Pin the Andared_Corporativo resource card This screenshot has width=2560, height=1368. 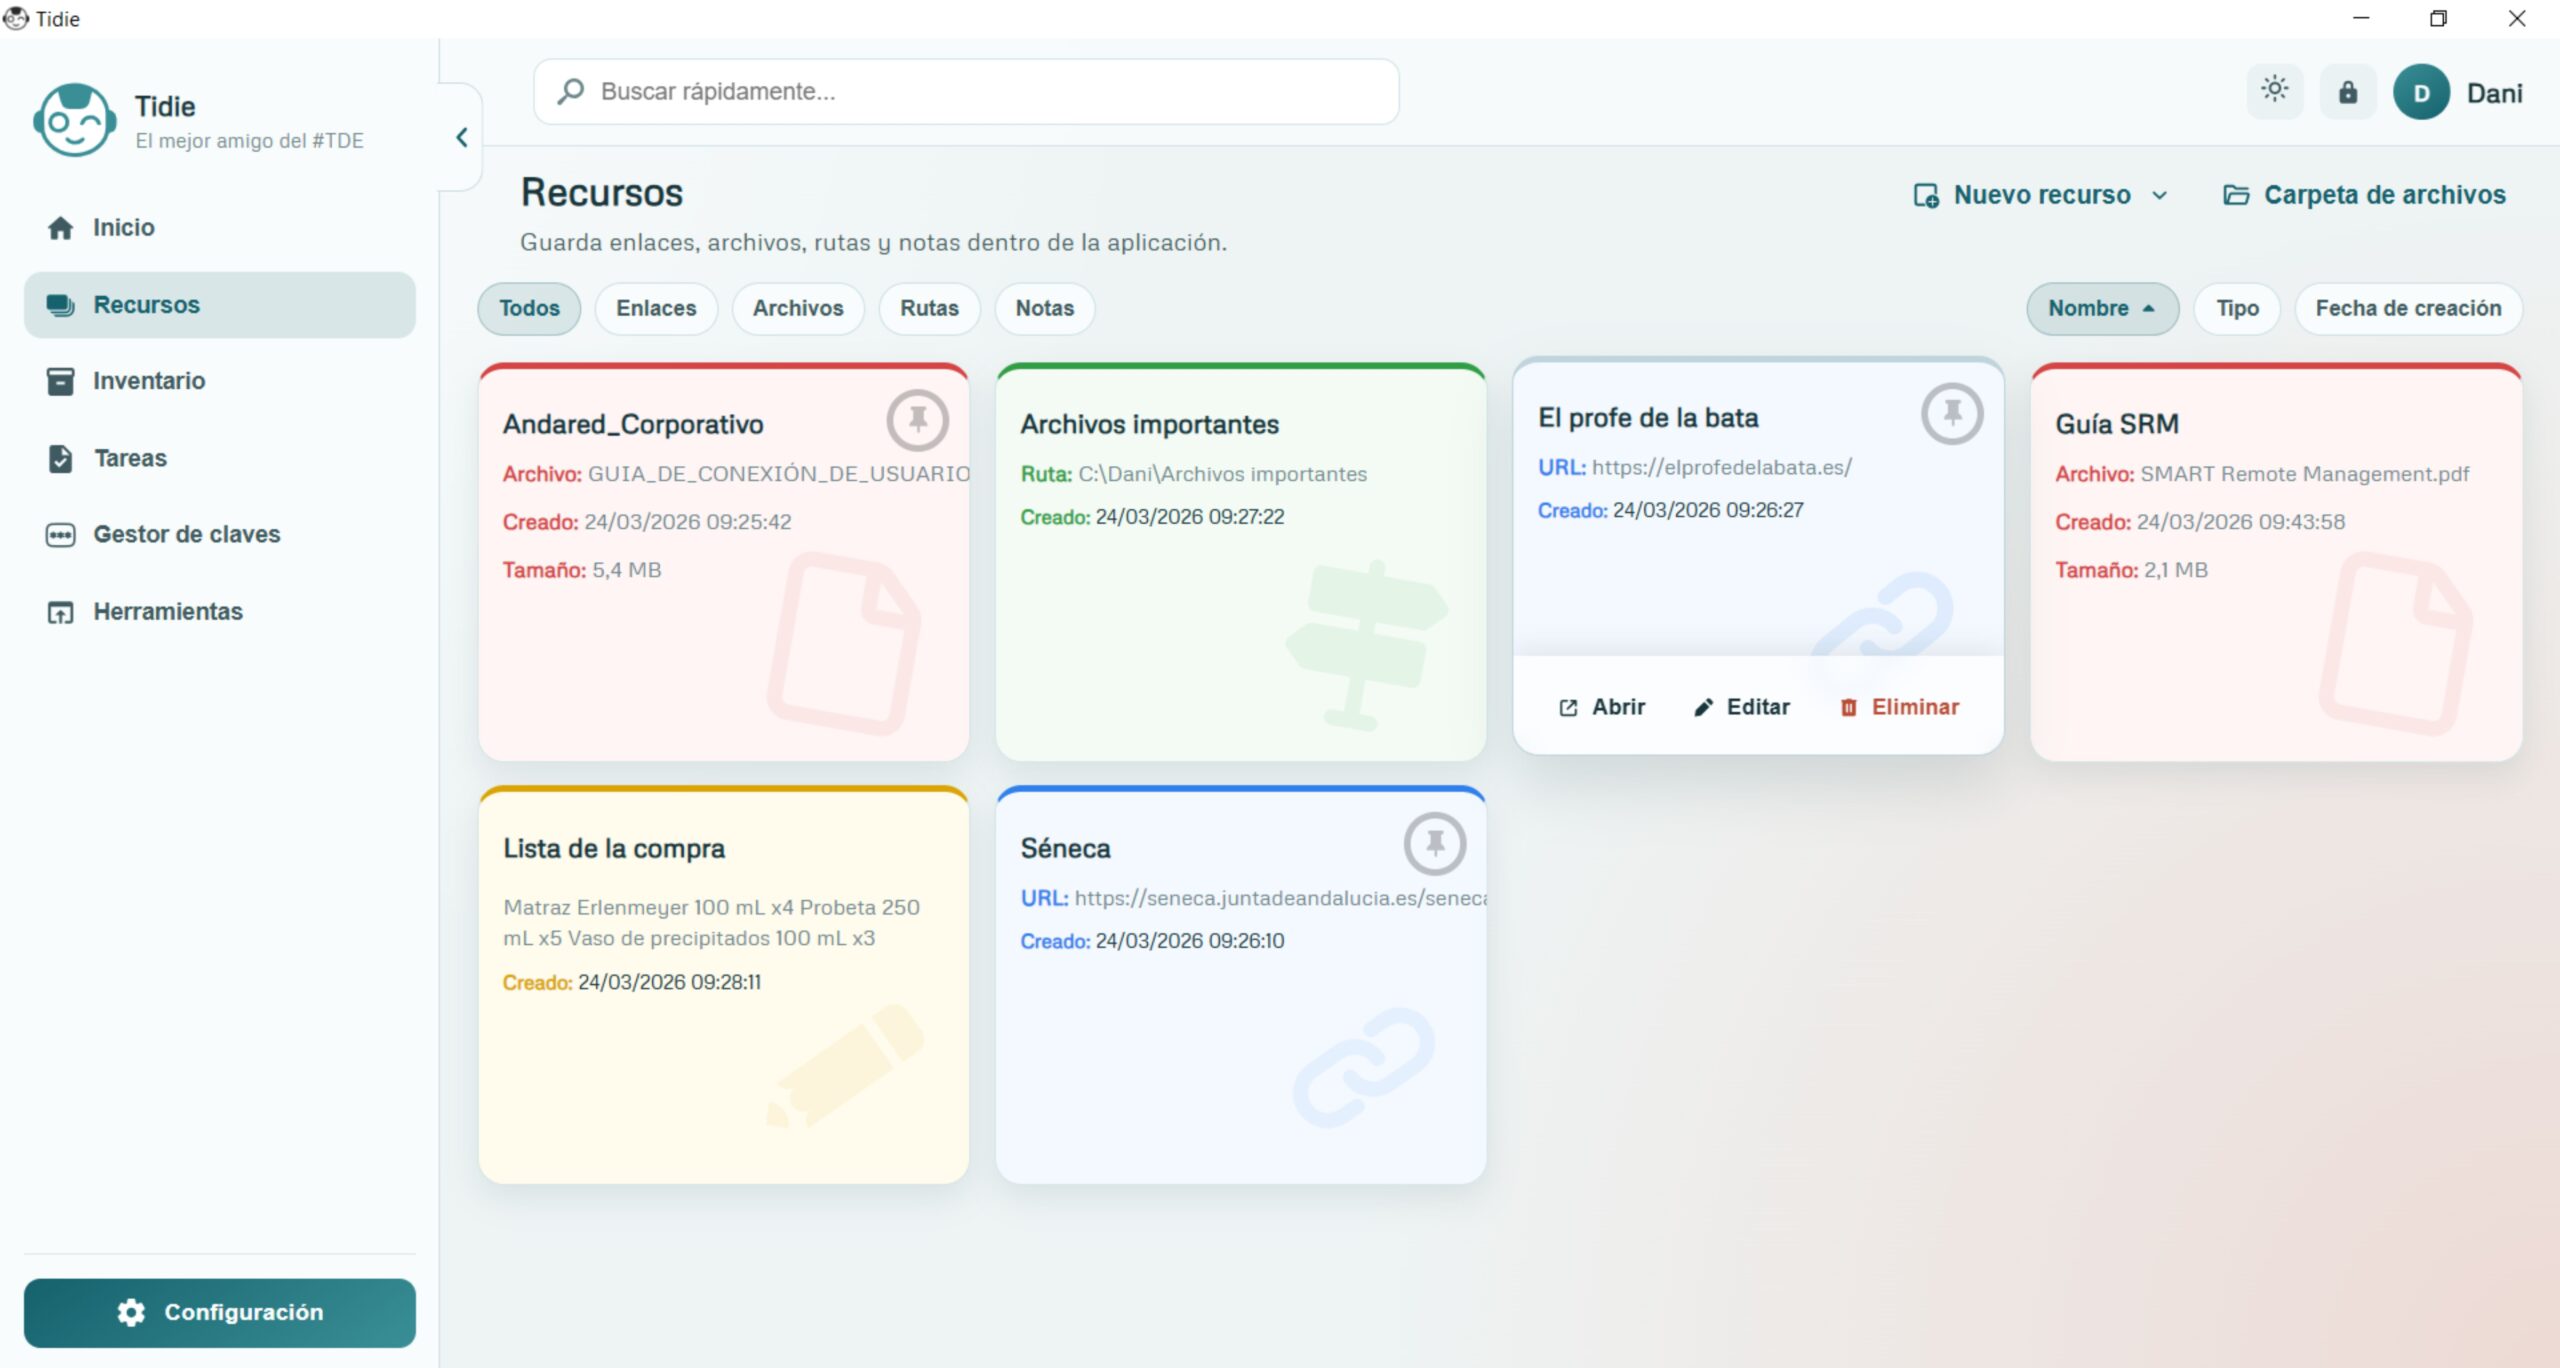tap(917, 420)
